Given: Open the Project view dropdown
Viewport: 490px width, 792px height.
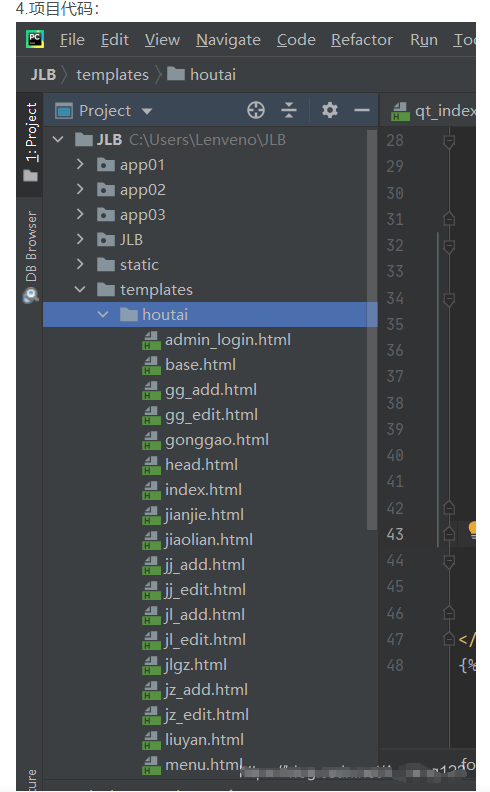Looking at the screenshot, I should (147, 111).
